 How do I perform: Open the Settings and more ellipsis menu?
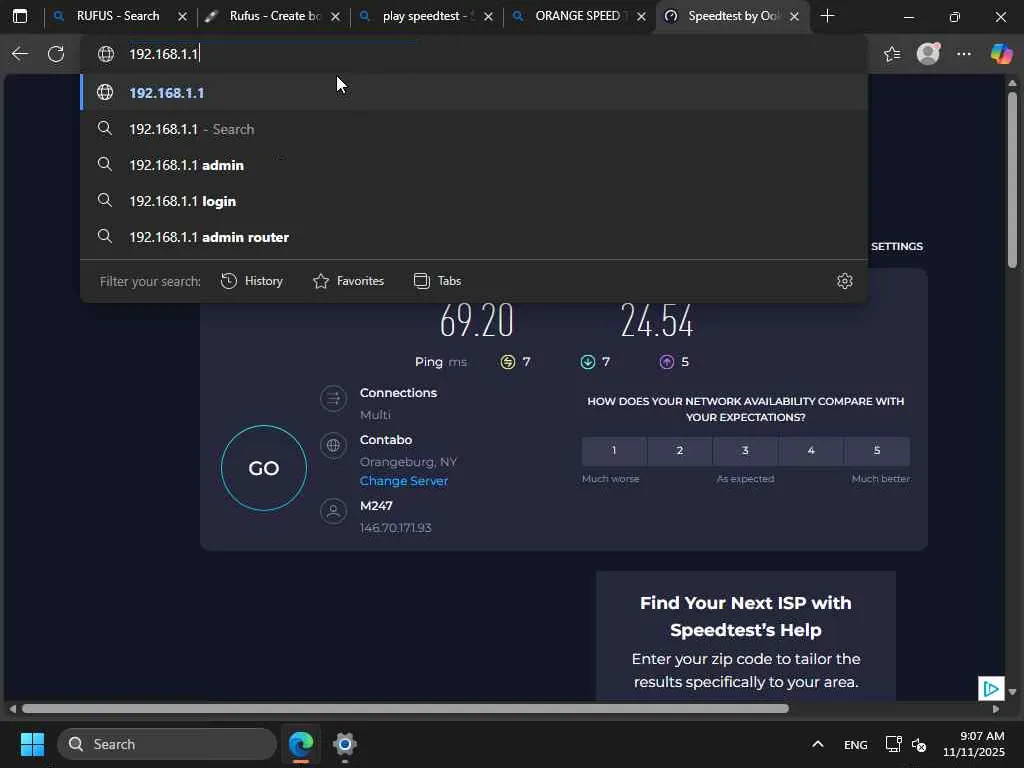(964, 54)
